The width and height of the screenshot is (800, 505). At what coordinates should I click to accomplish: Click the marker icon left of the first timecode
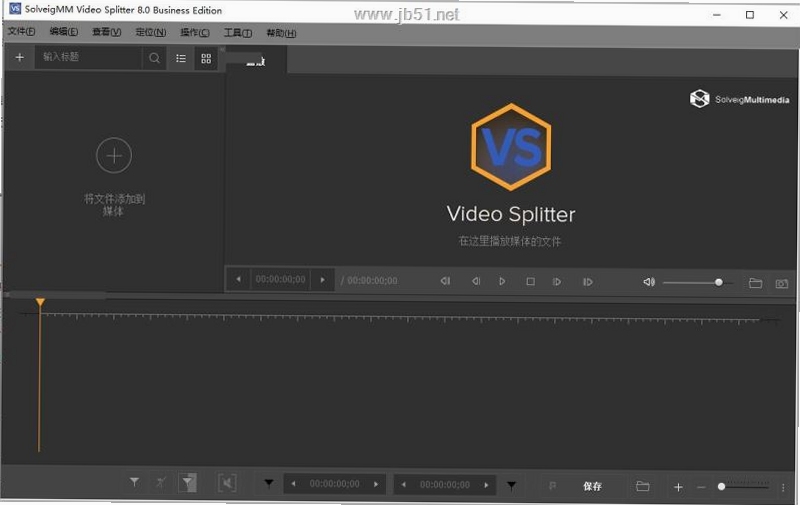tap(269, 483)
